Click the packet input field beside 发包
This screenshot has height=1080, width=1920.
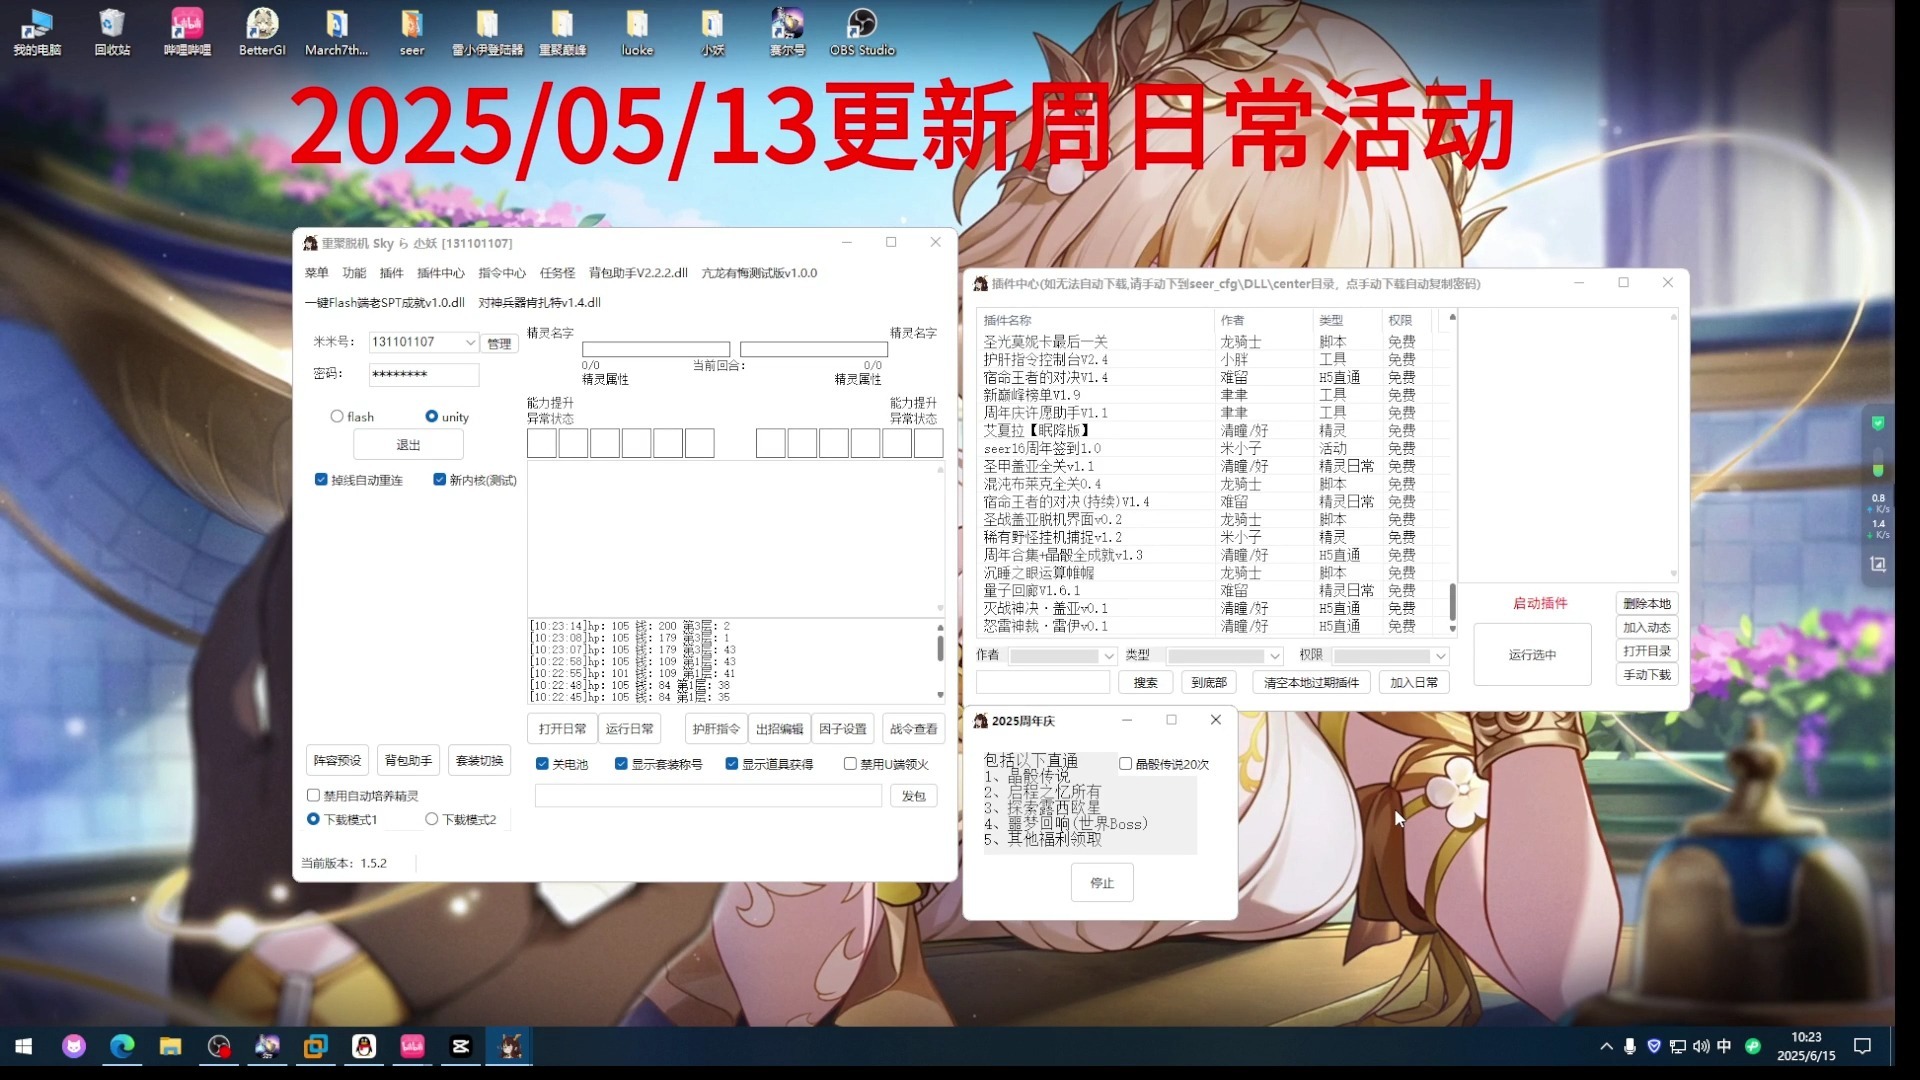click(x=708, y=796)
